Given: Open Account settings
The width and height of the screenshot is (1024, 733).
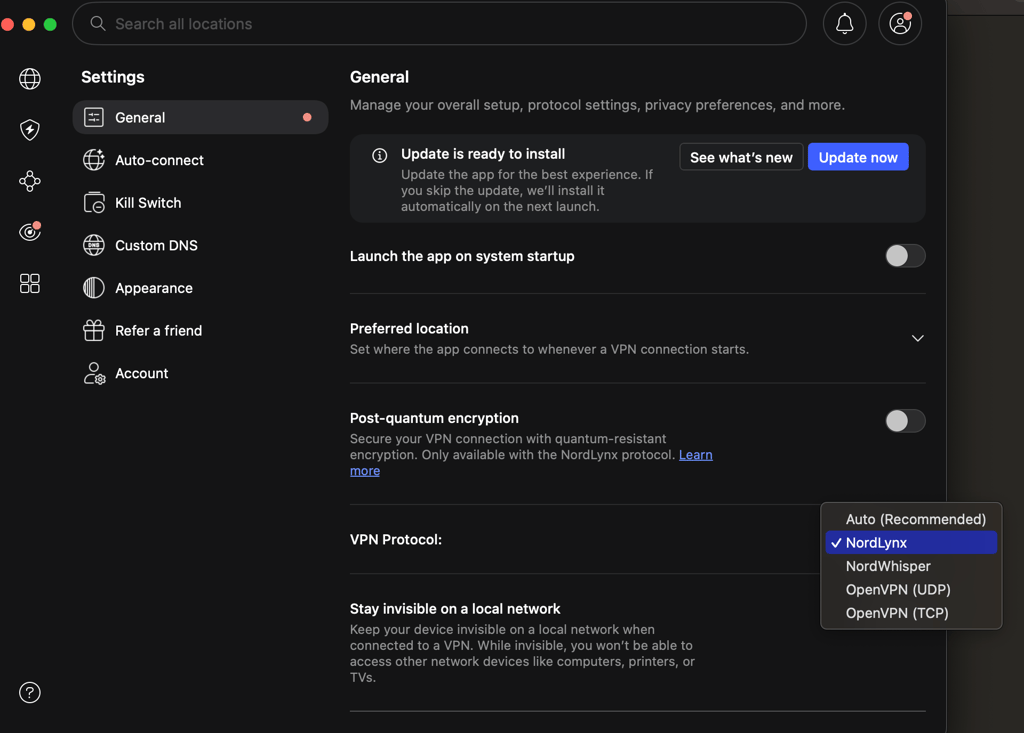Looking at the screenshot, I should (x=200, y=373).
